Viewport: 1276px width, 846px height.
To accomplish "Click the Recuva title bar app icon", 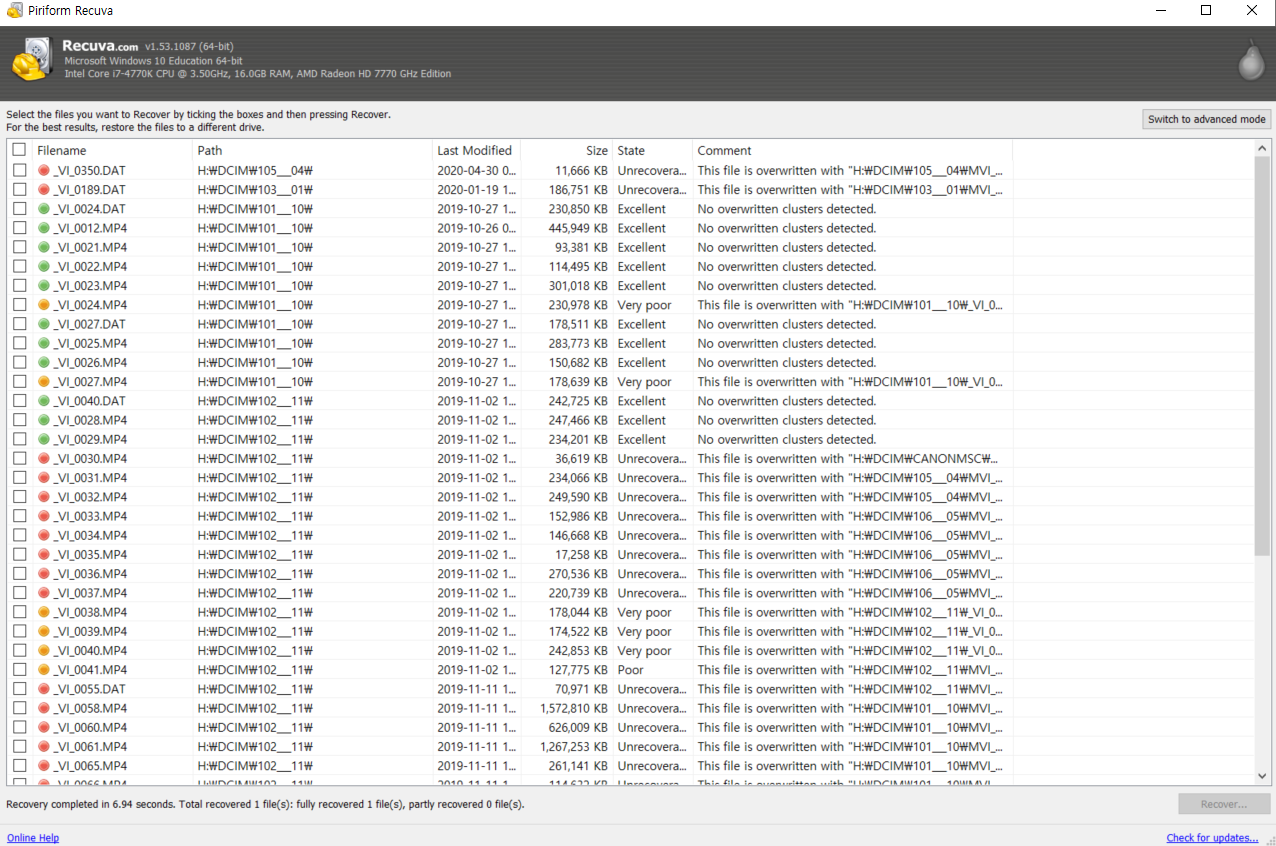I will [14, 11].
